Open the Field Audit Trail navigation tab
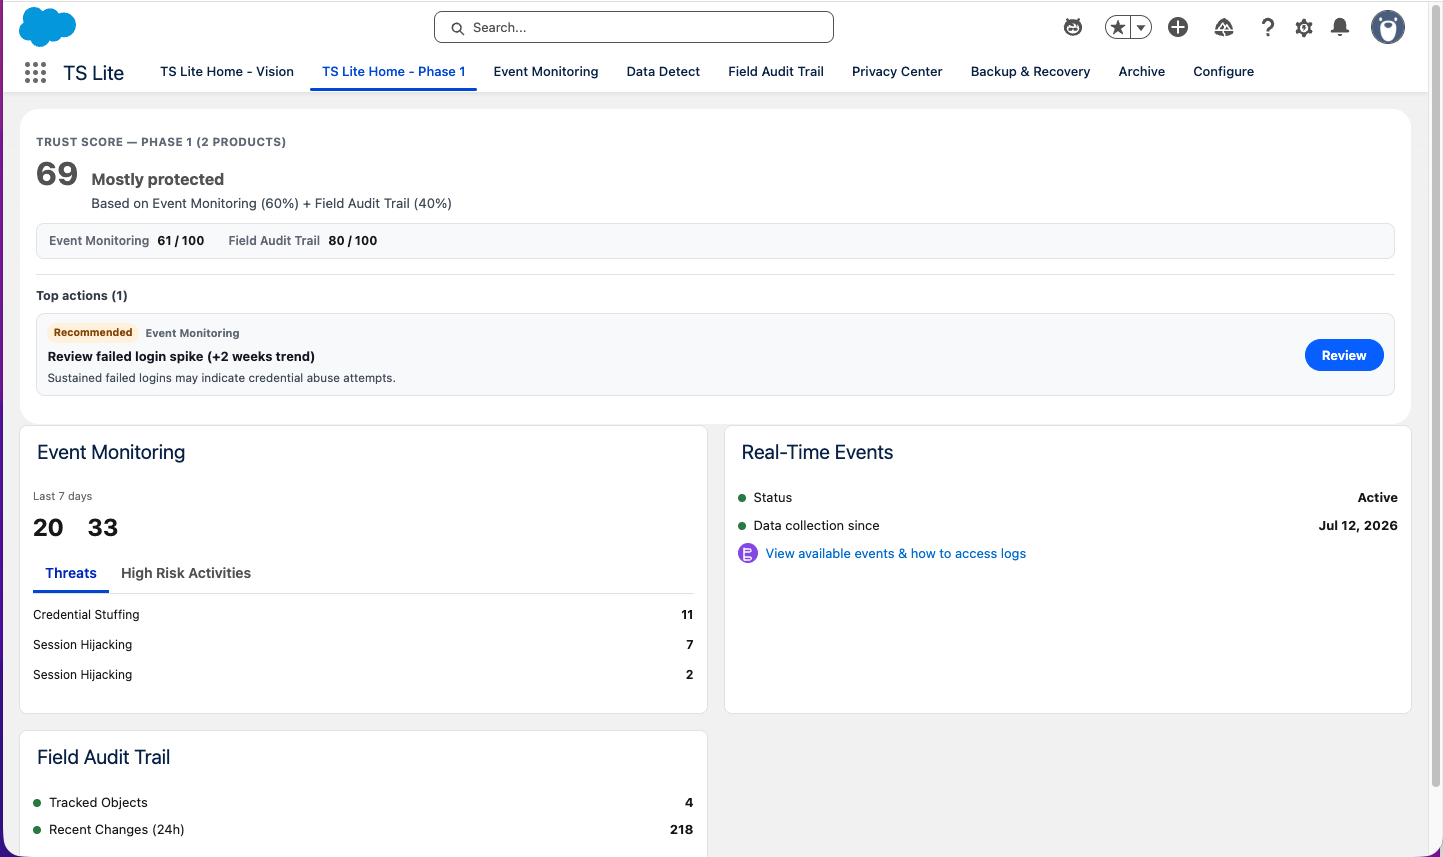The width and height of the screenshot is (1443, 857). point(776,72)
